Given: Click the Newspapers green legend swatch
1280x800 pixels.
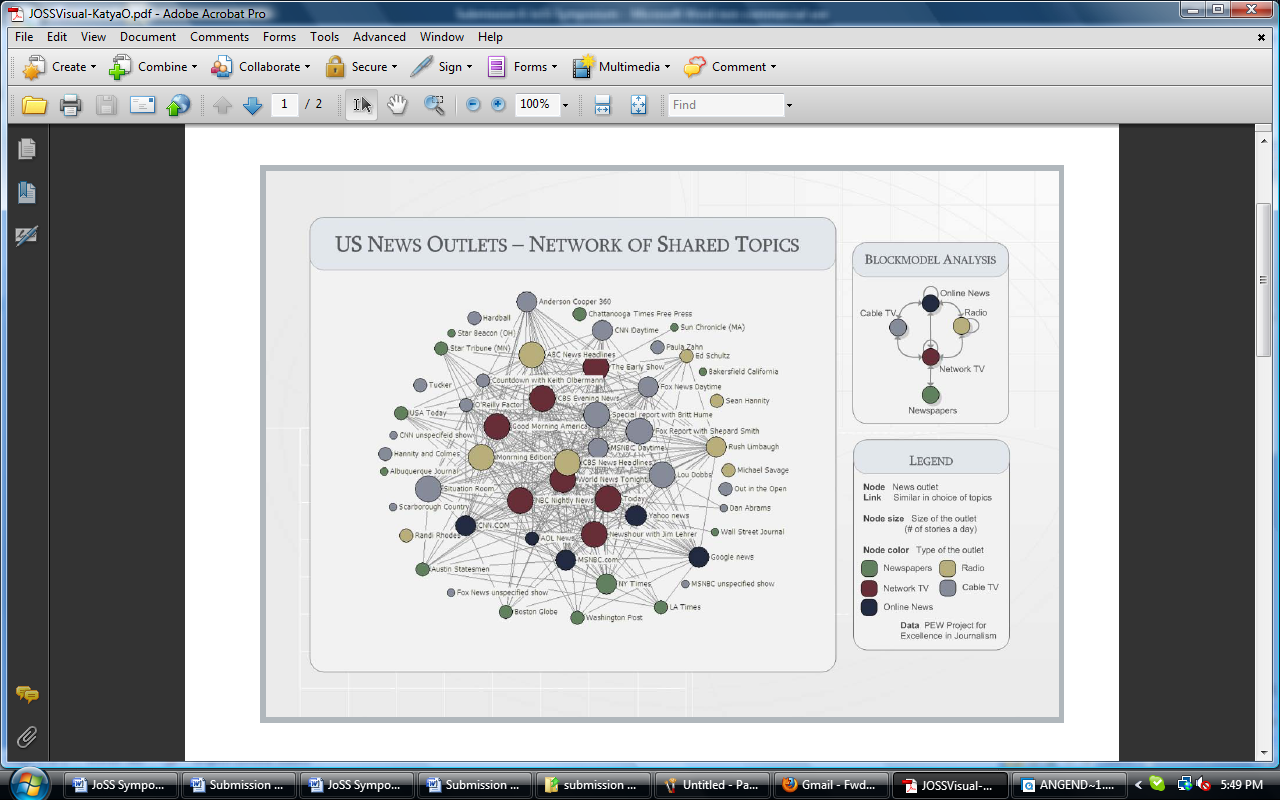Looking at the screenshot, I should (x=870, y=568).
